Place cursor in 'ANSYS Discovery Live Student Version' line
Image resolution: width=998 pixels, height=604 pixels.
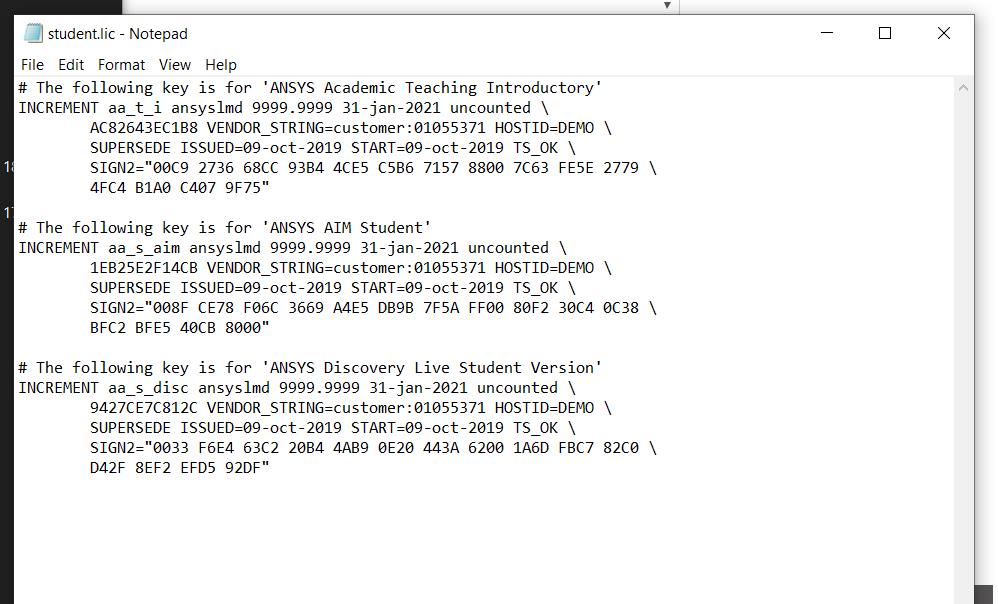[x=310, y=368]
